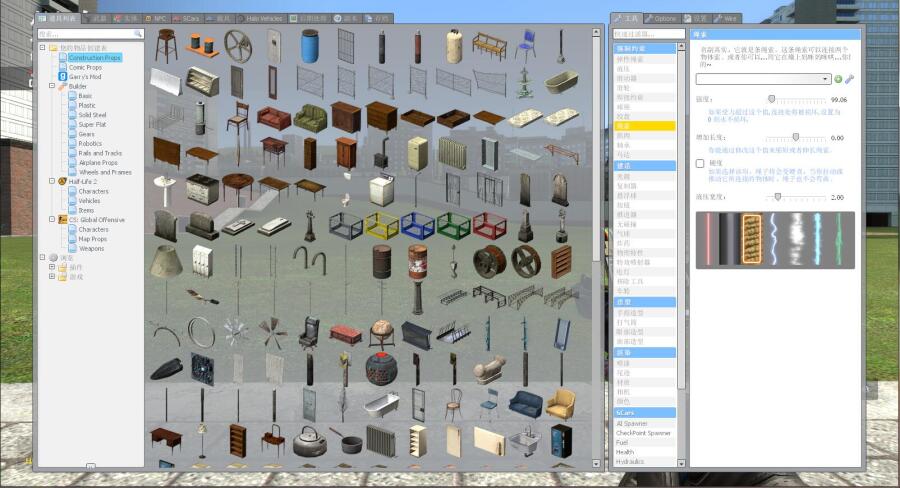Select the AI Spawner tool
Screen dimensions: 900x488
(633, 423)
